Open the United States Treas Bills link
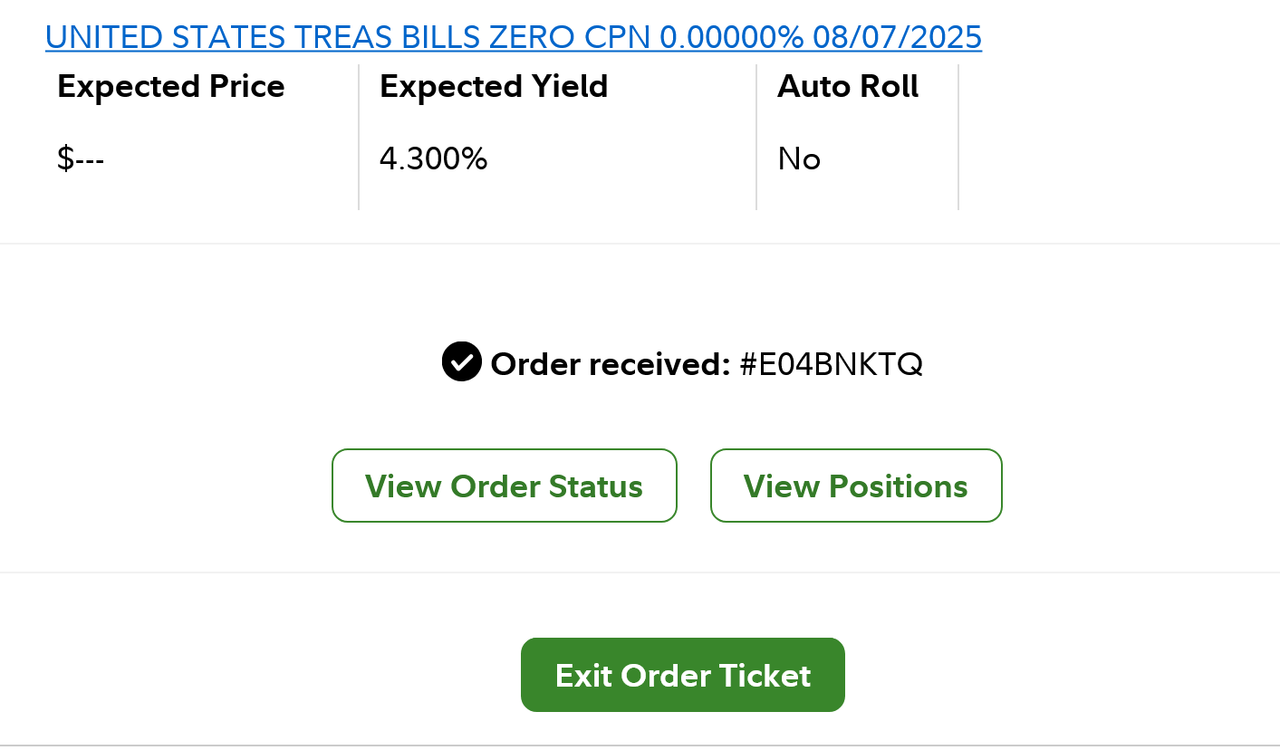Viewport: 1280px width, 750px height. point(514,37)
